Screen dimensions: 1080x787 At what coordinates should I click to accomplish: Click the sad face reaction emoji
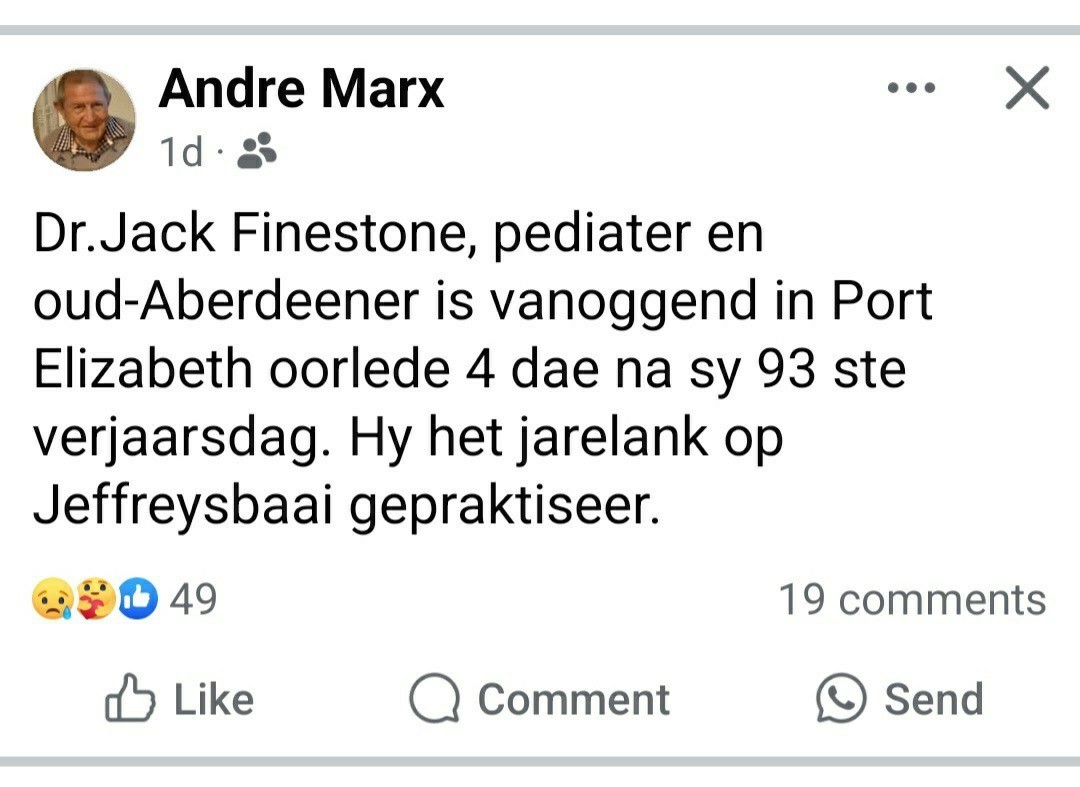pyautogui.click(x=52, y=600)
